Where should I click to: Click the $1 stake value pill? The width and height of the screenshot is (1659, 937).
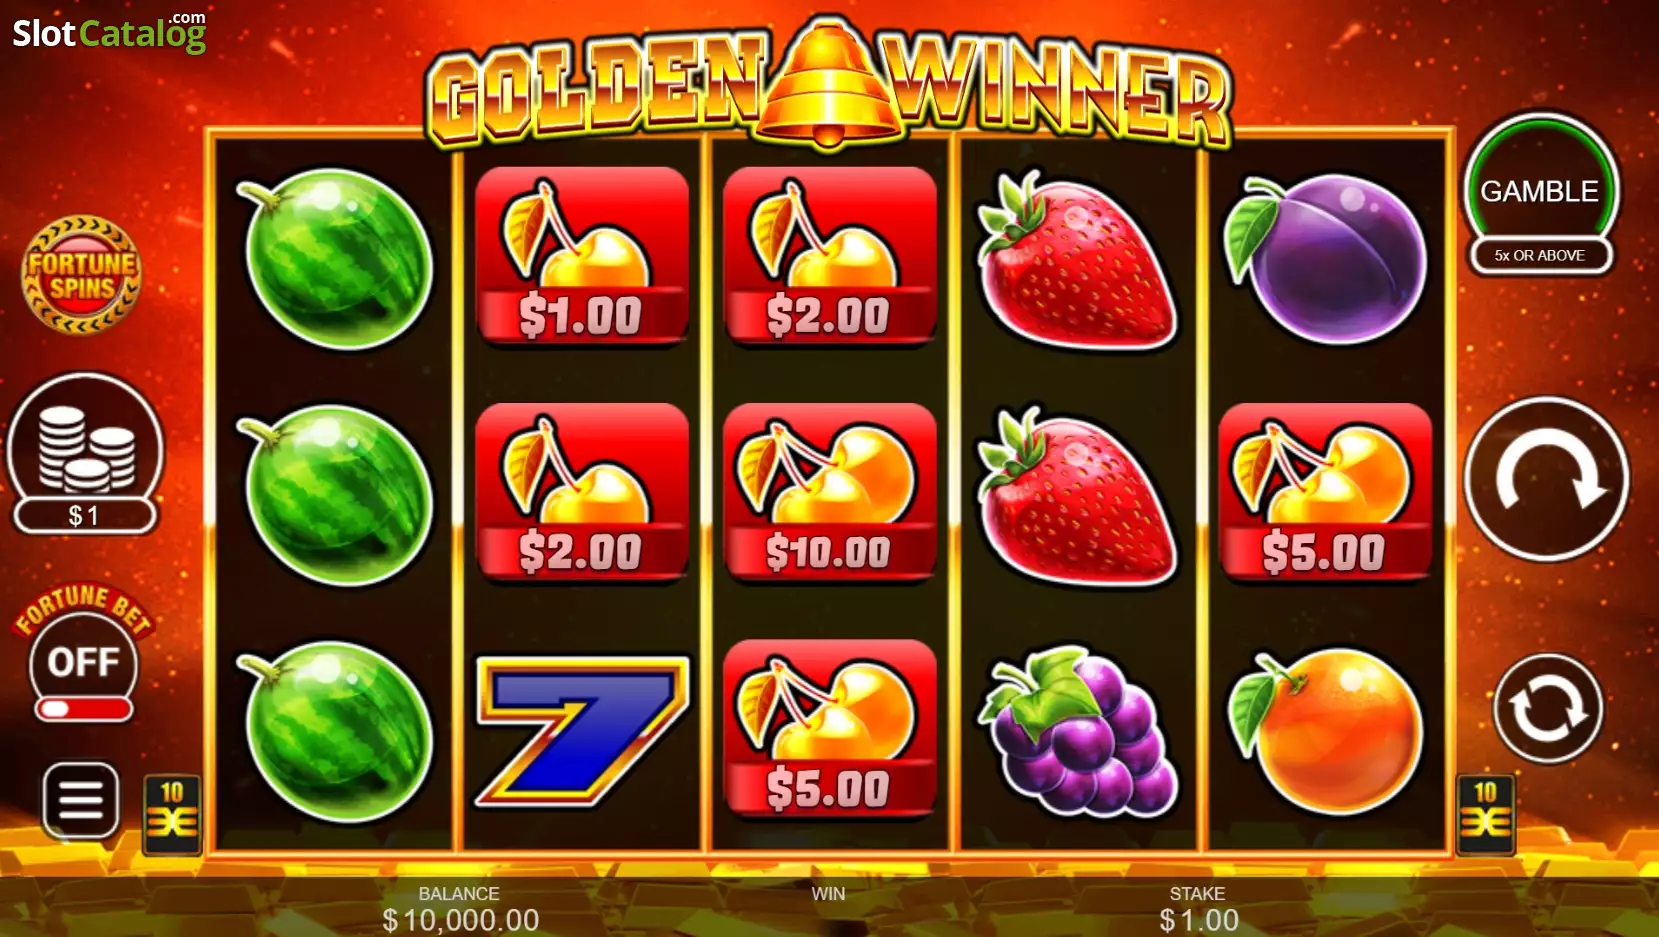(x=84, y=516)
